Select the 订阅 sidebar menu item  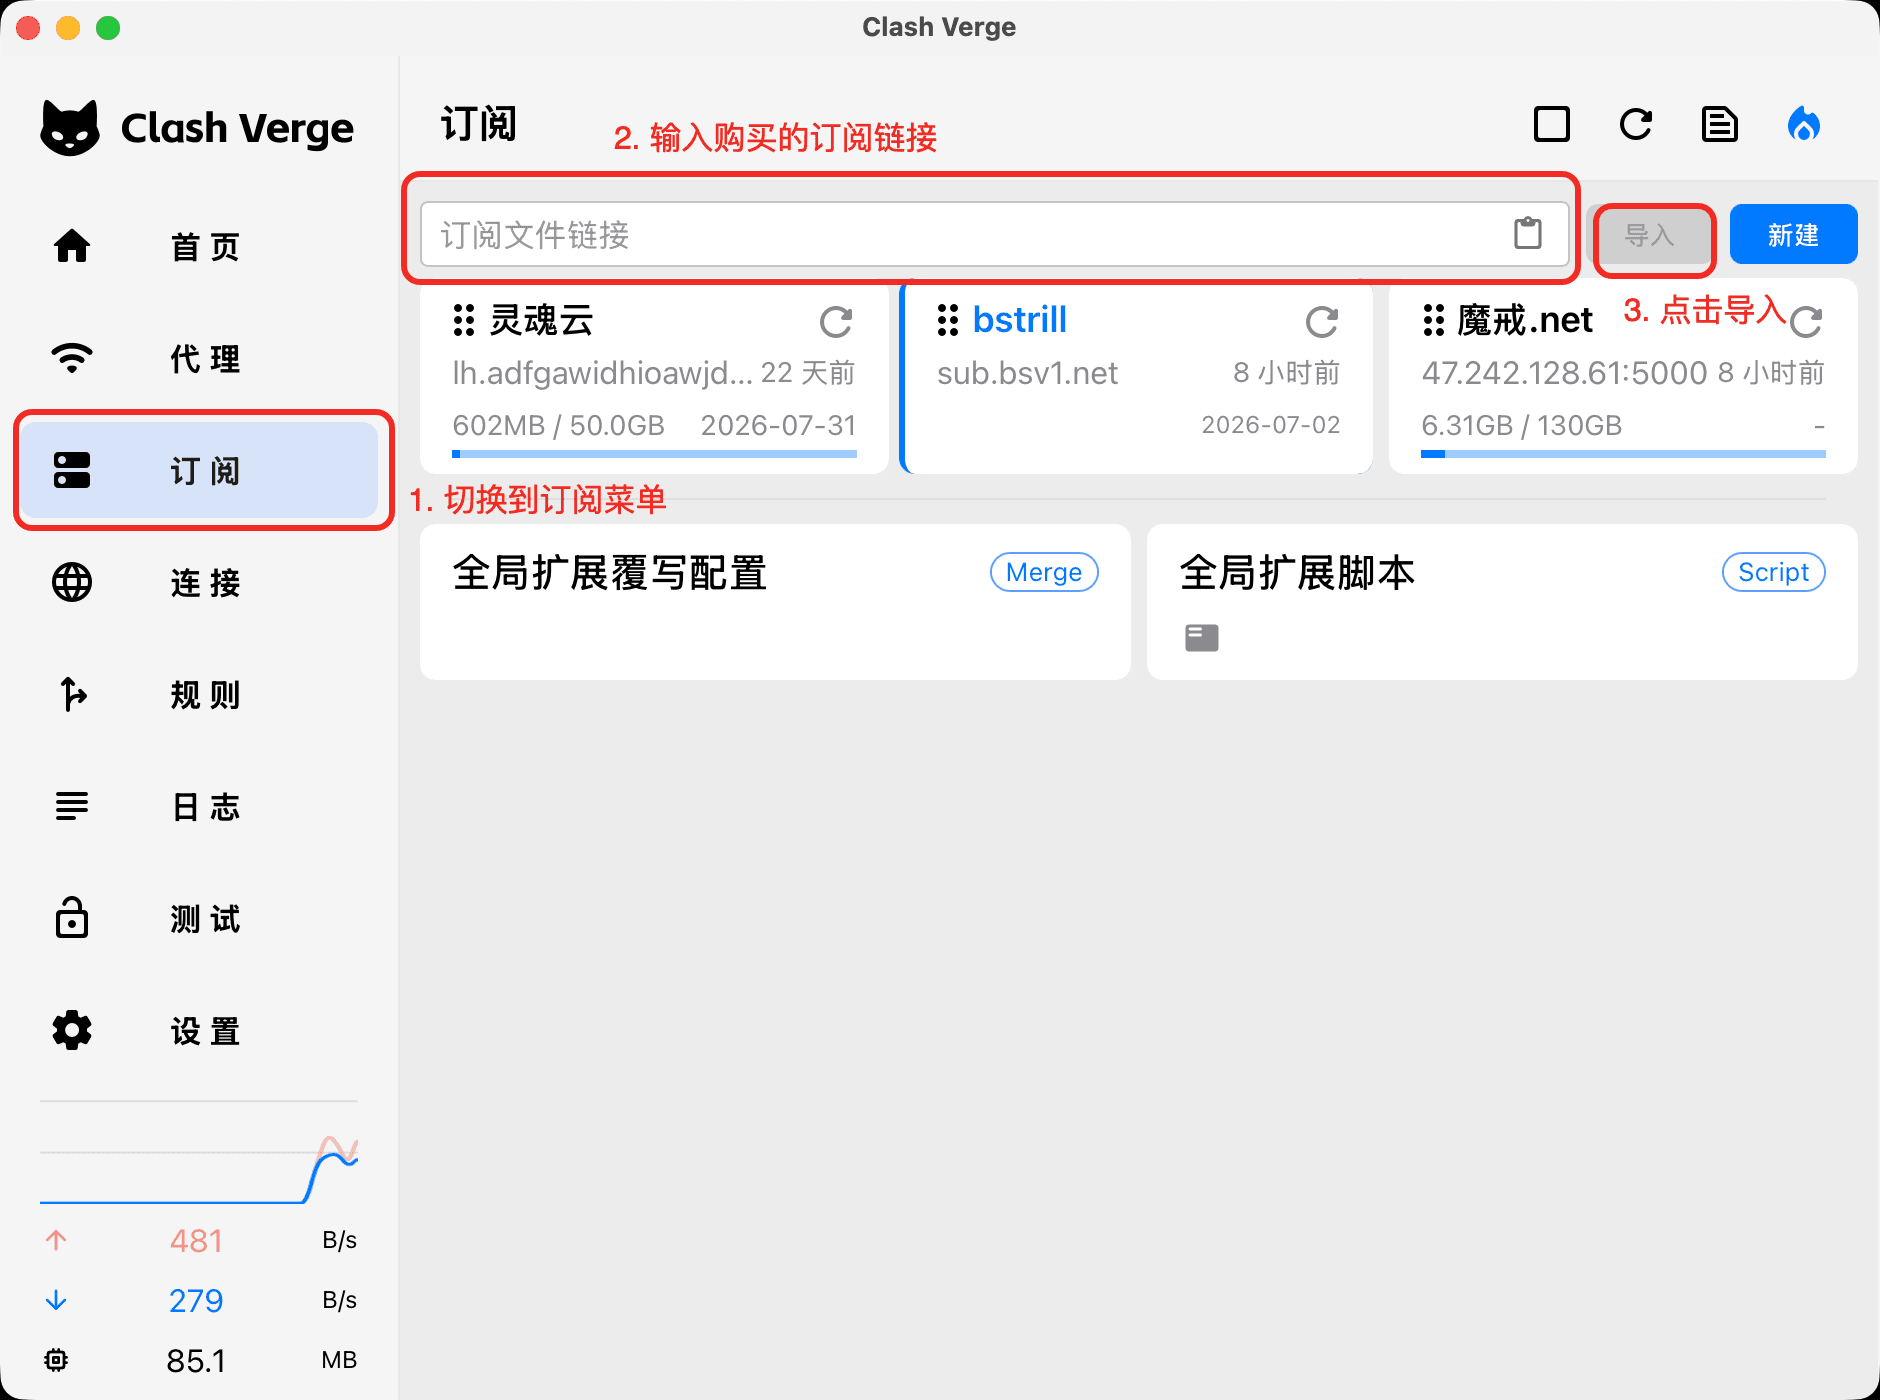click(x=199, y=470)
